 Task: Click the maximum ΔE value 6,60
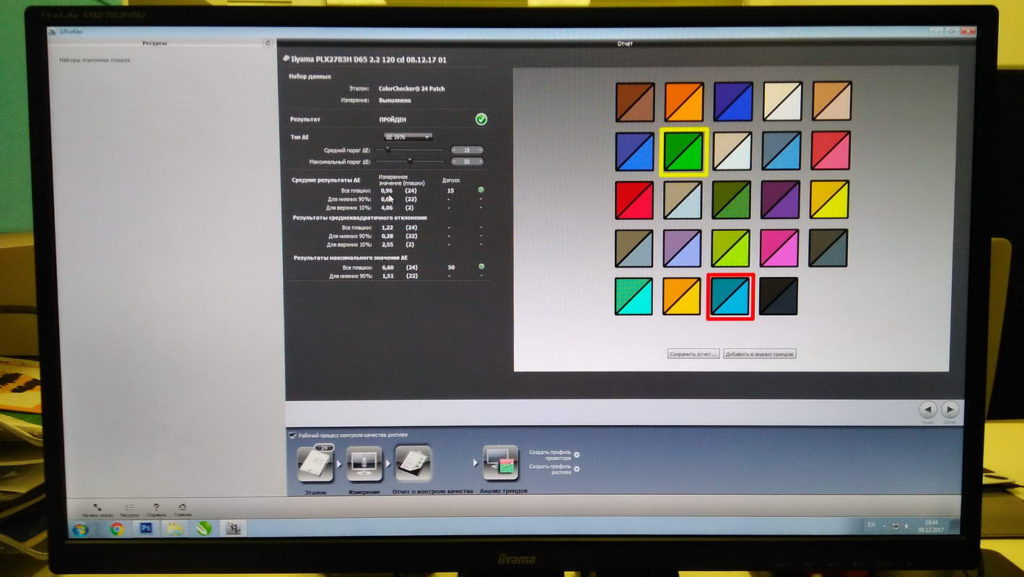point(387,268)
